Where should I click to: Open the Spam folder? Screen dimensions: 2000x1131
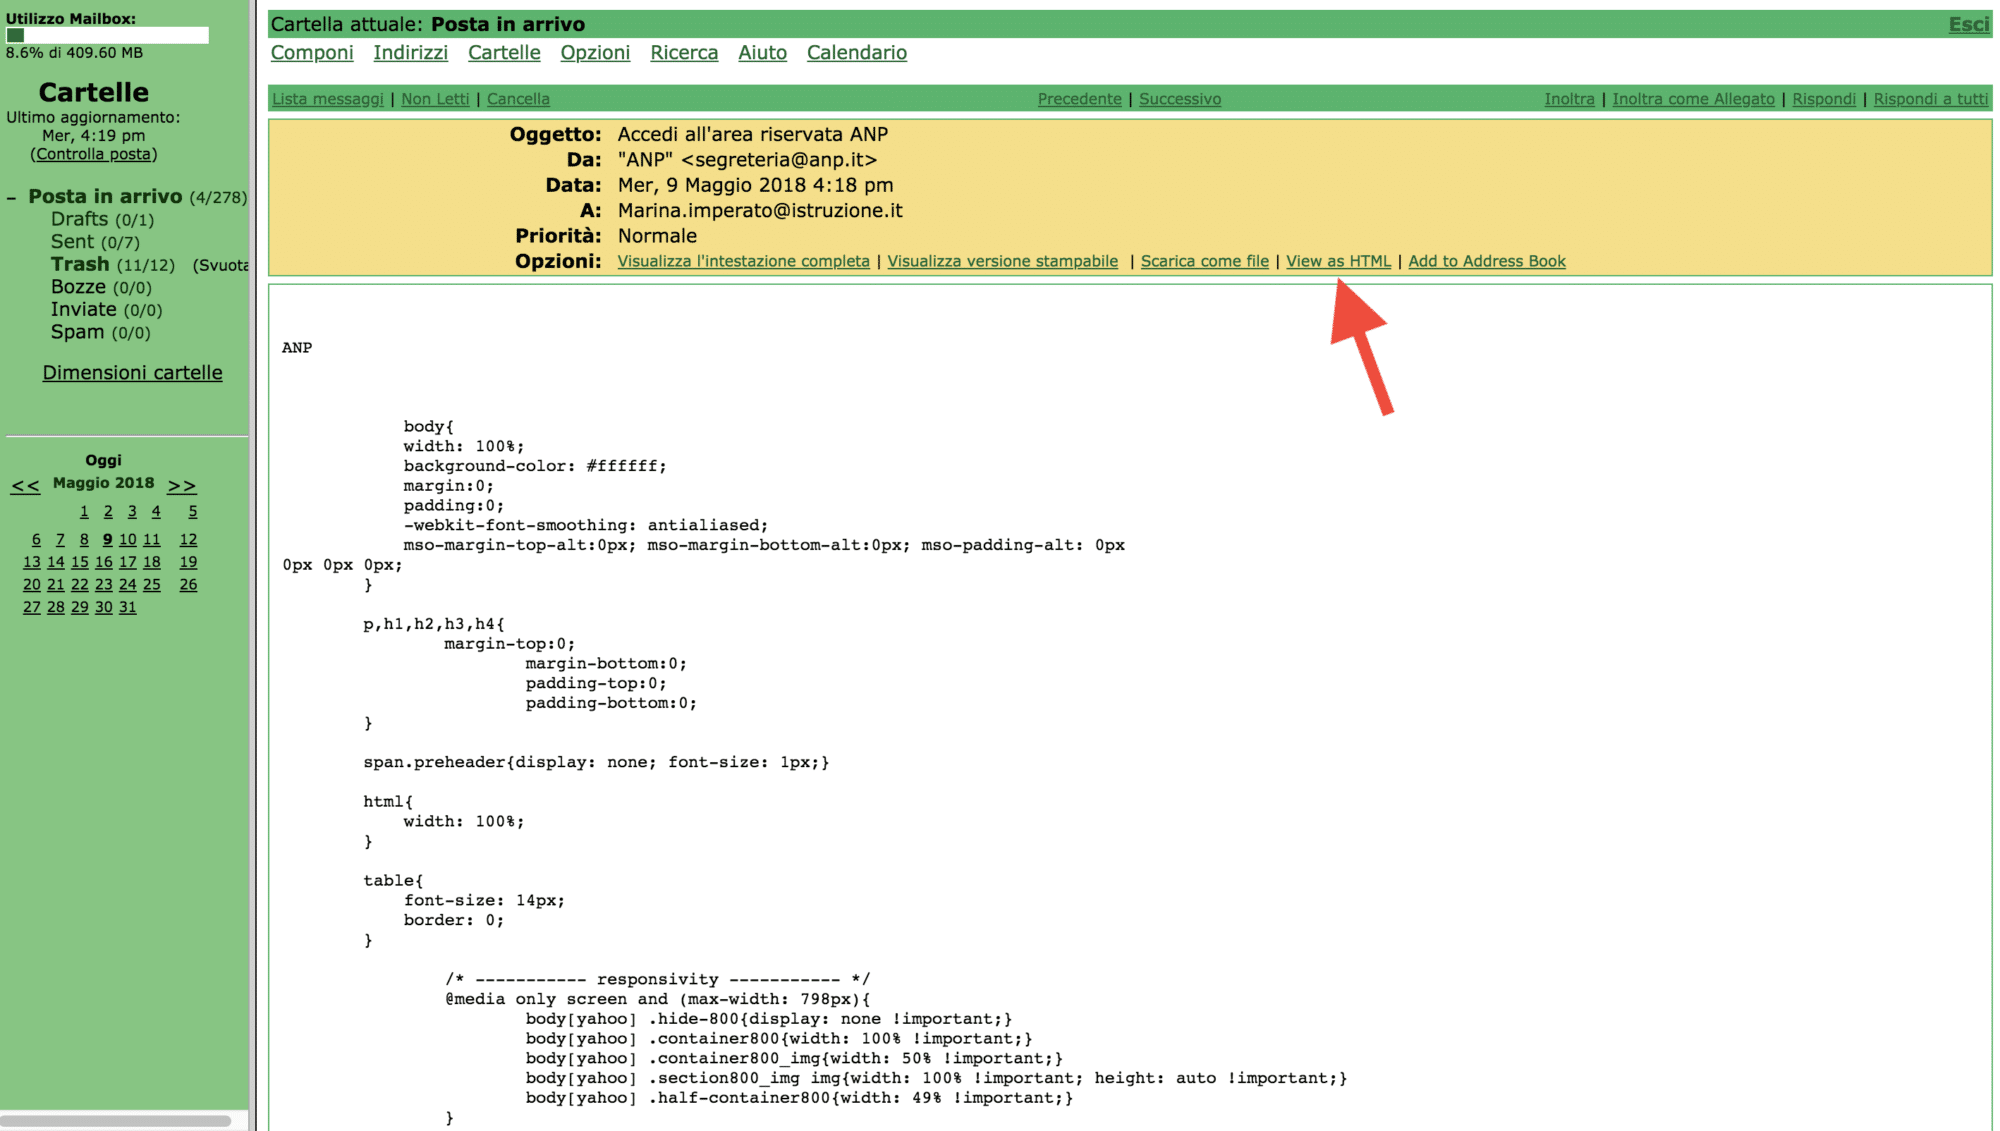[x=77, y=332]
